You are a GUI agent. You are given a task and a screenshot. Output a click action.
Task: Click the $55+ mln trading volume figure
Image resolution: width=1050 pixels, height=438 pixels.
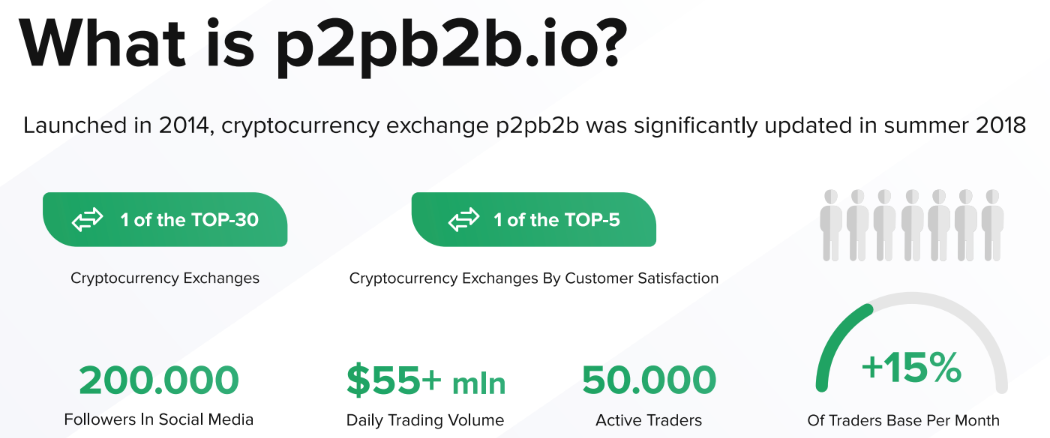click(x=425, y=380)
